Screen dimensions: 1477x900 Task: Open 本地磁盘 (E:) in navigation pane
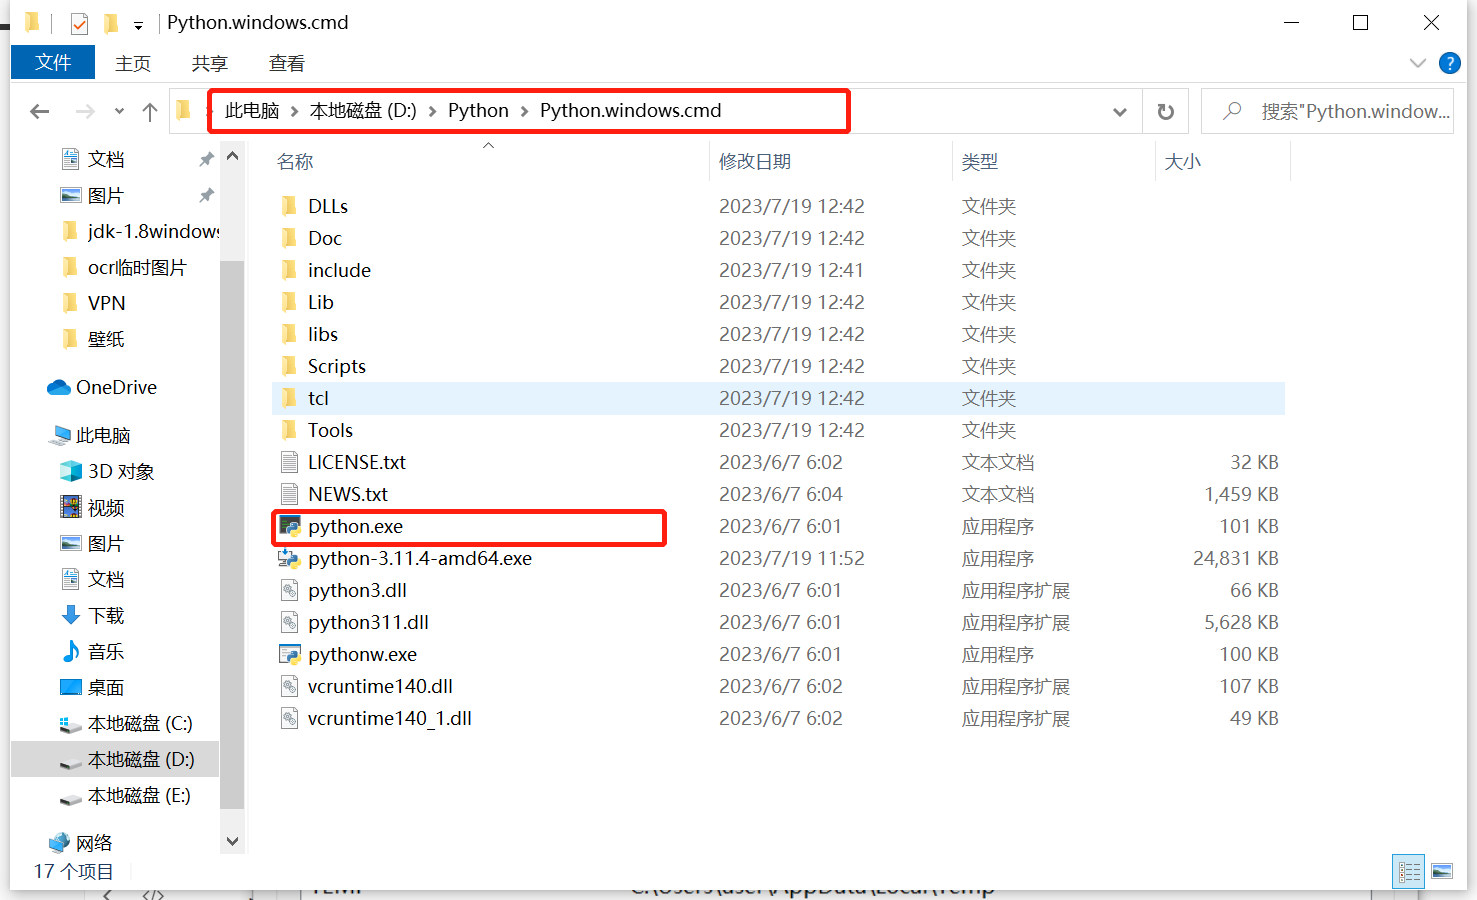[139, 795]
